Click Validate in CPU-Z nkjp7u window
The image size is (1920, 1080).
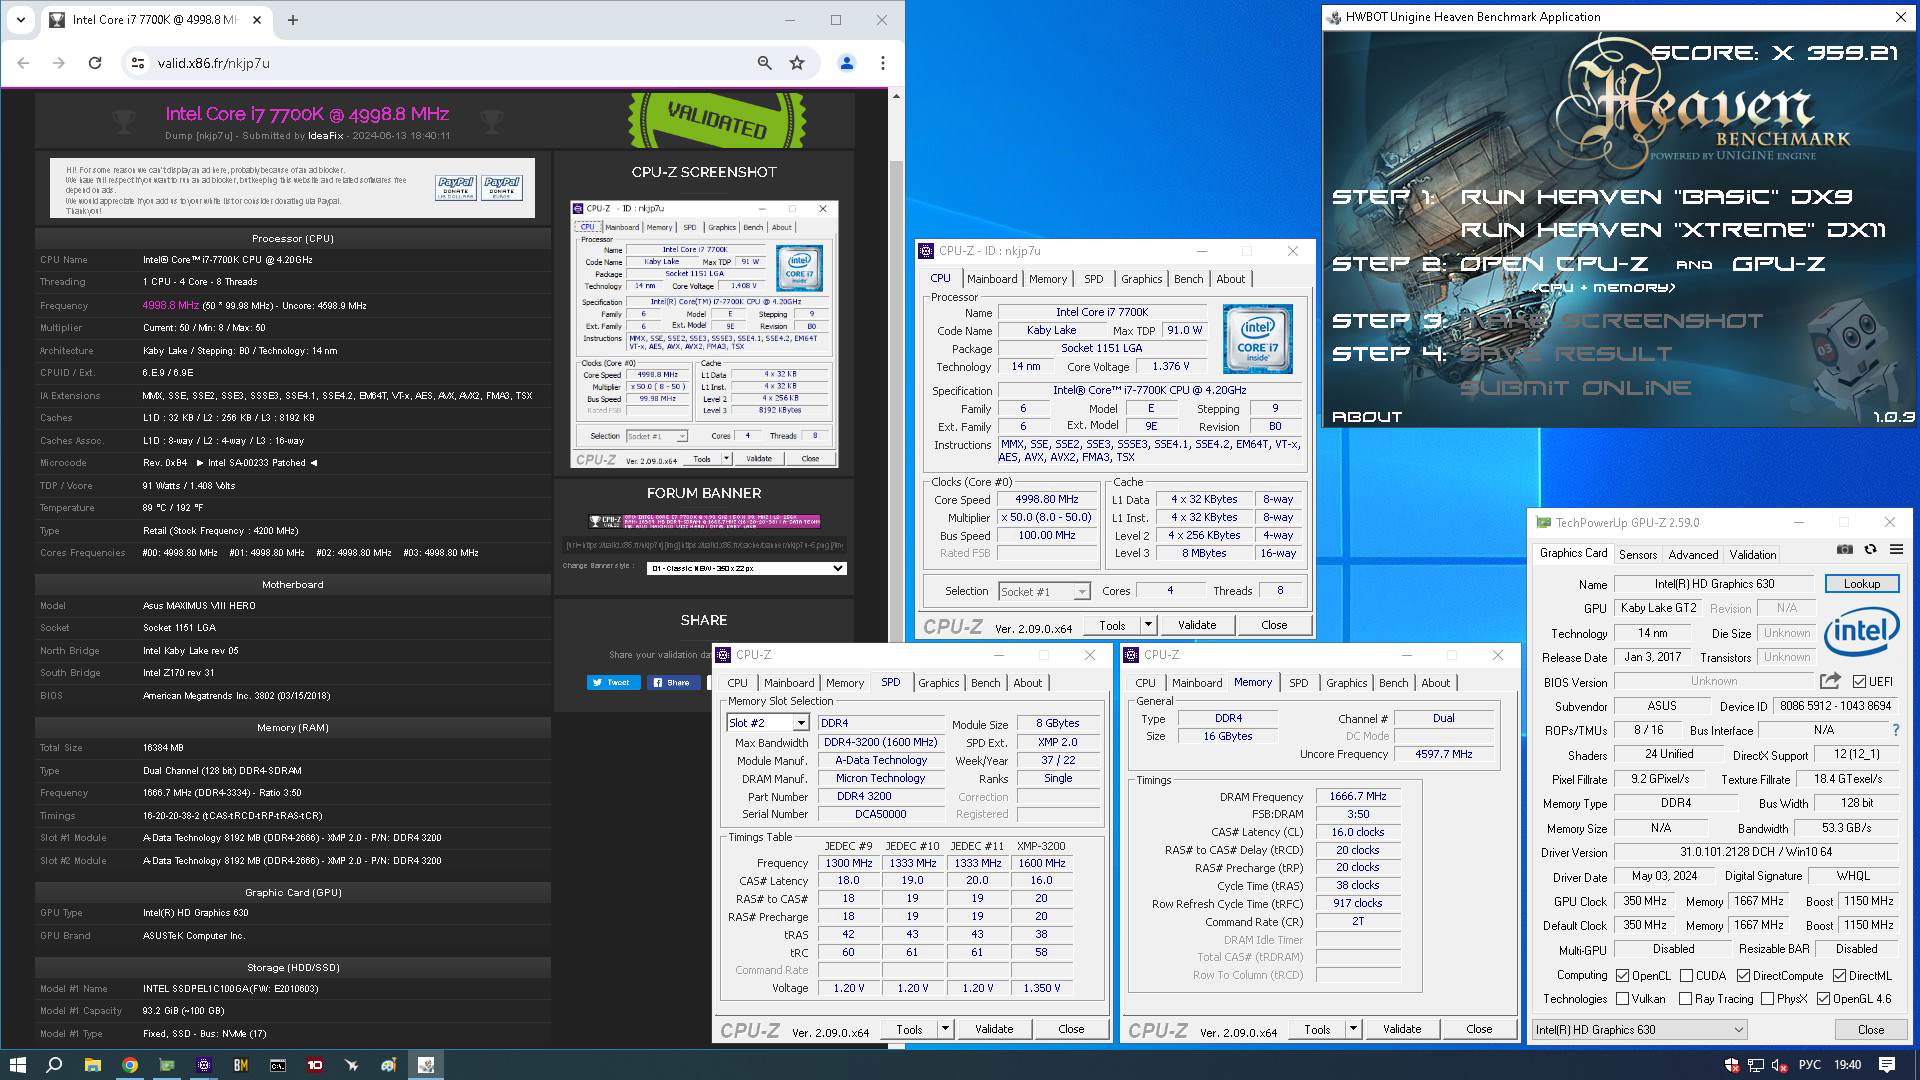tap(1197, 625)
